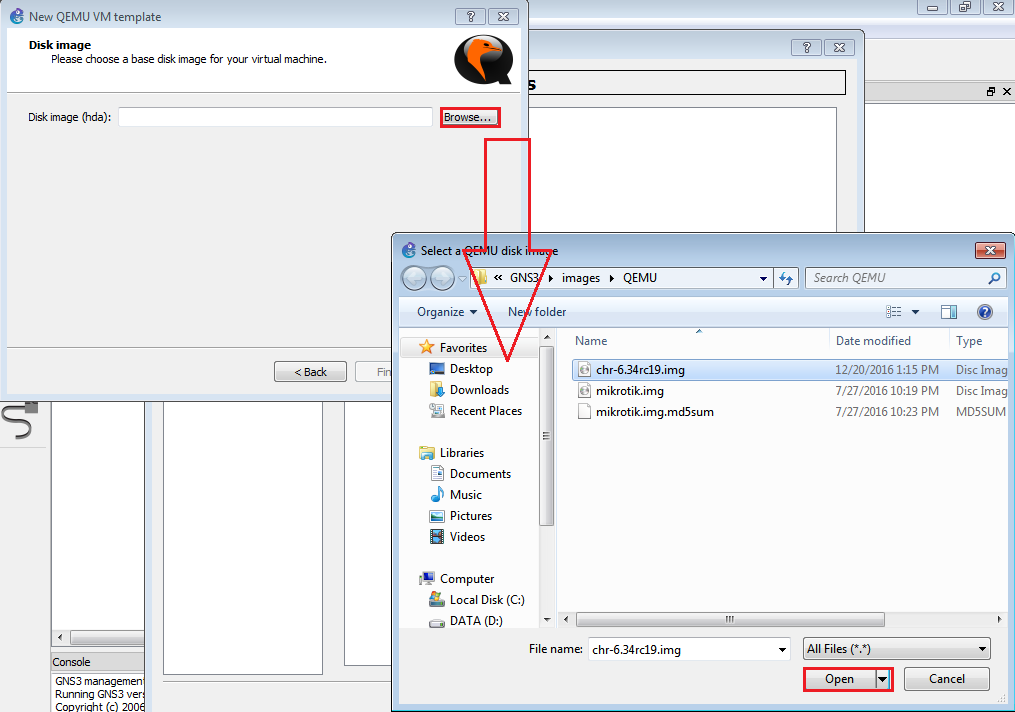Click the navigation Forward arrow in file dialog
The width and height of the screenshot is (1015, 712).
(442, 278)
